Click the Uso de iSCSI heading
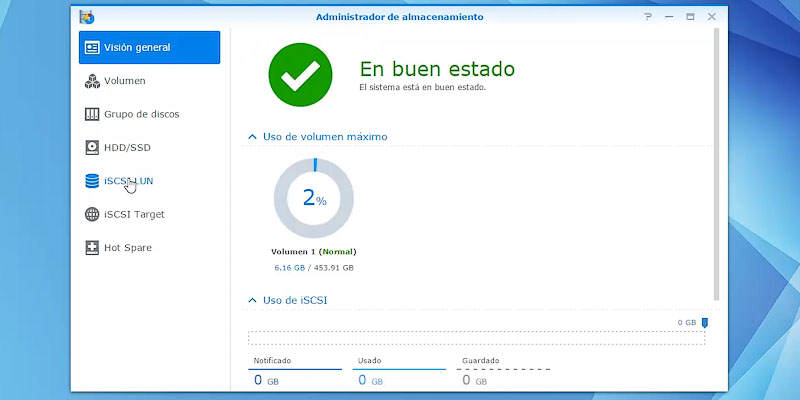800x400 pixels. pyautogui.click(x=295, y=301)
